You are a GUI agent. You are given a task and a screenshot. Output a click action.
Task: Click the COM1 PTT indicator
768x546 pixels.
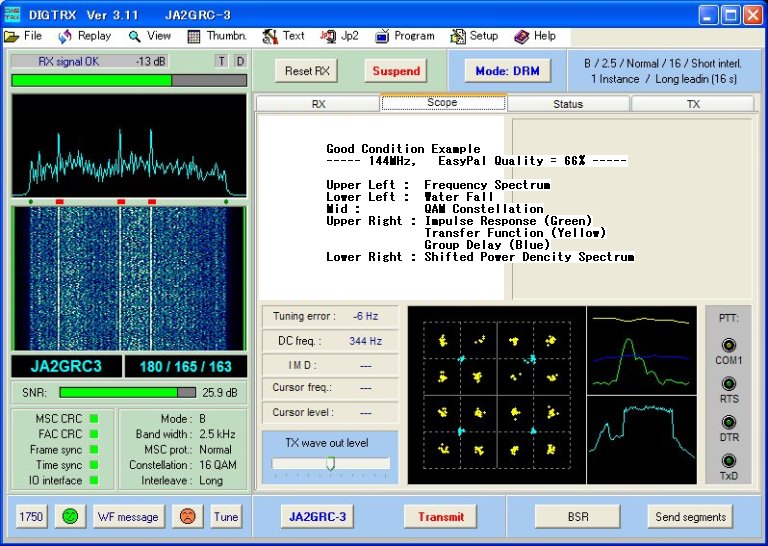[728, 345]
